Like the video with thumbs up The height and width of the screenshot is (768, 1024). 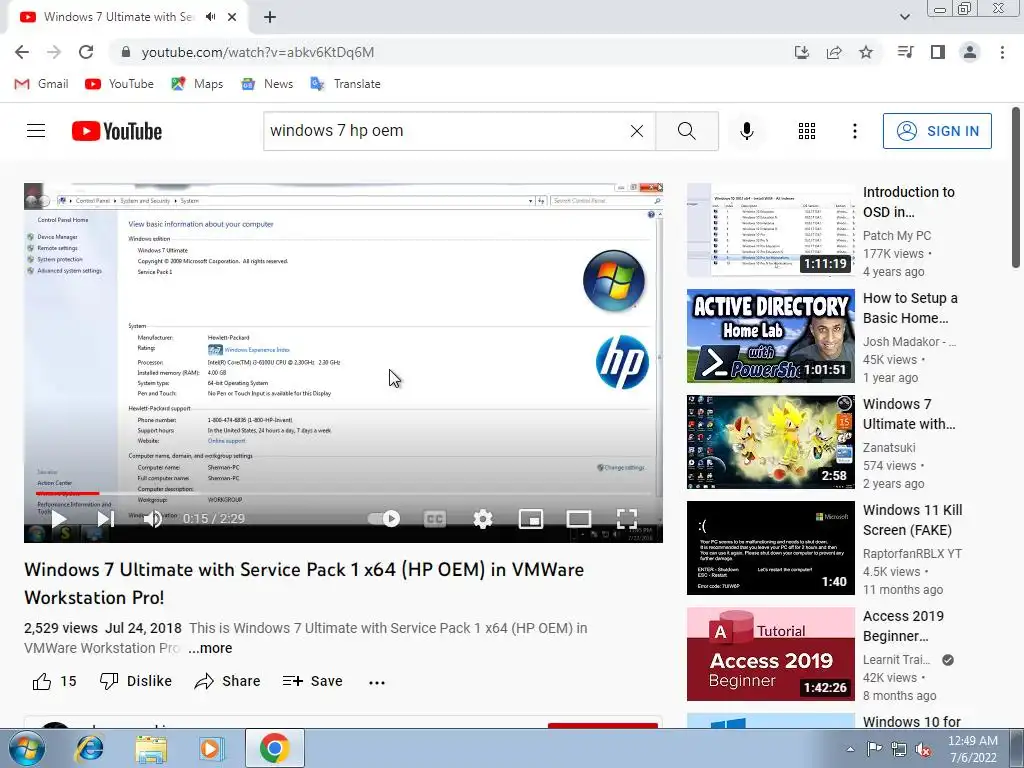[54, 681]
